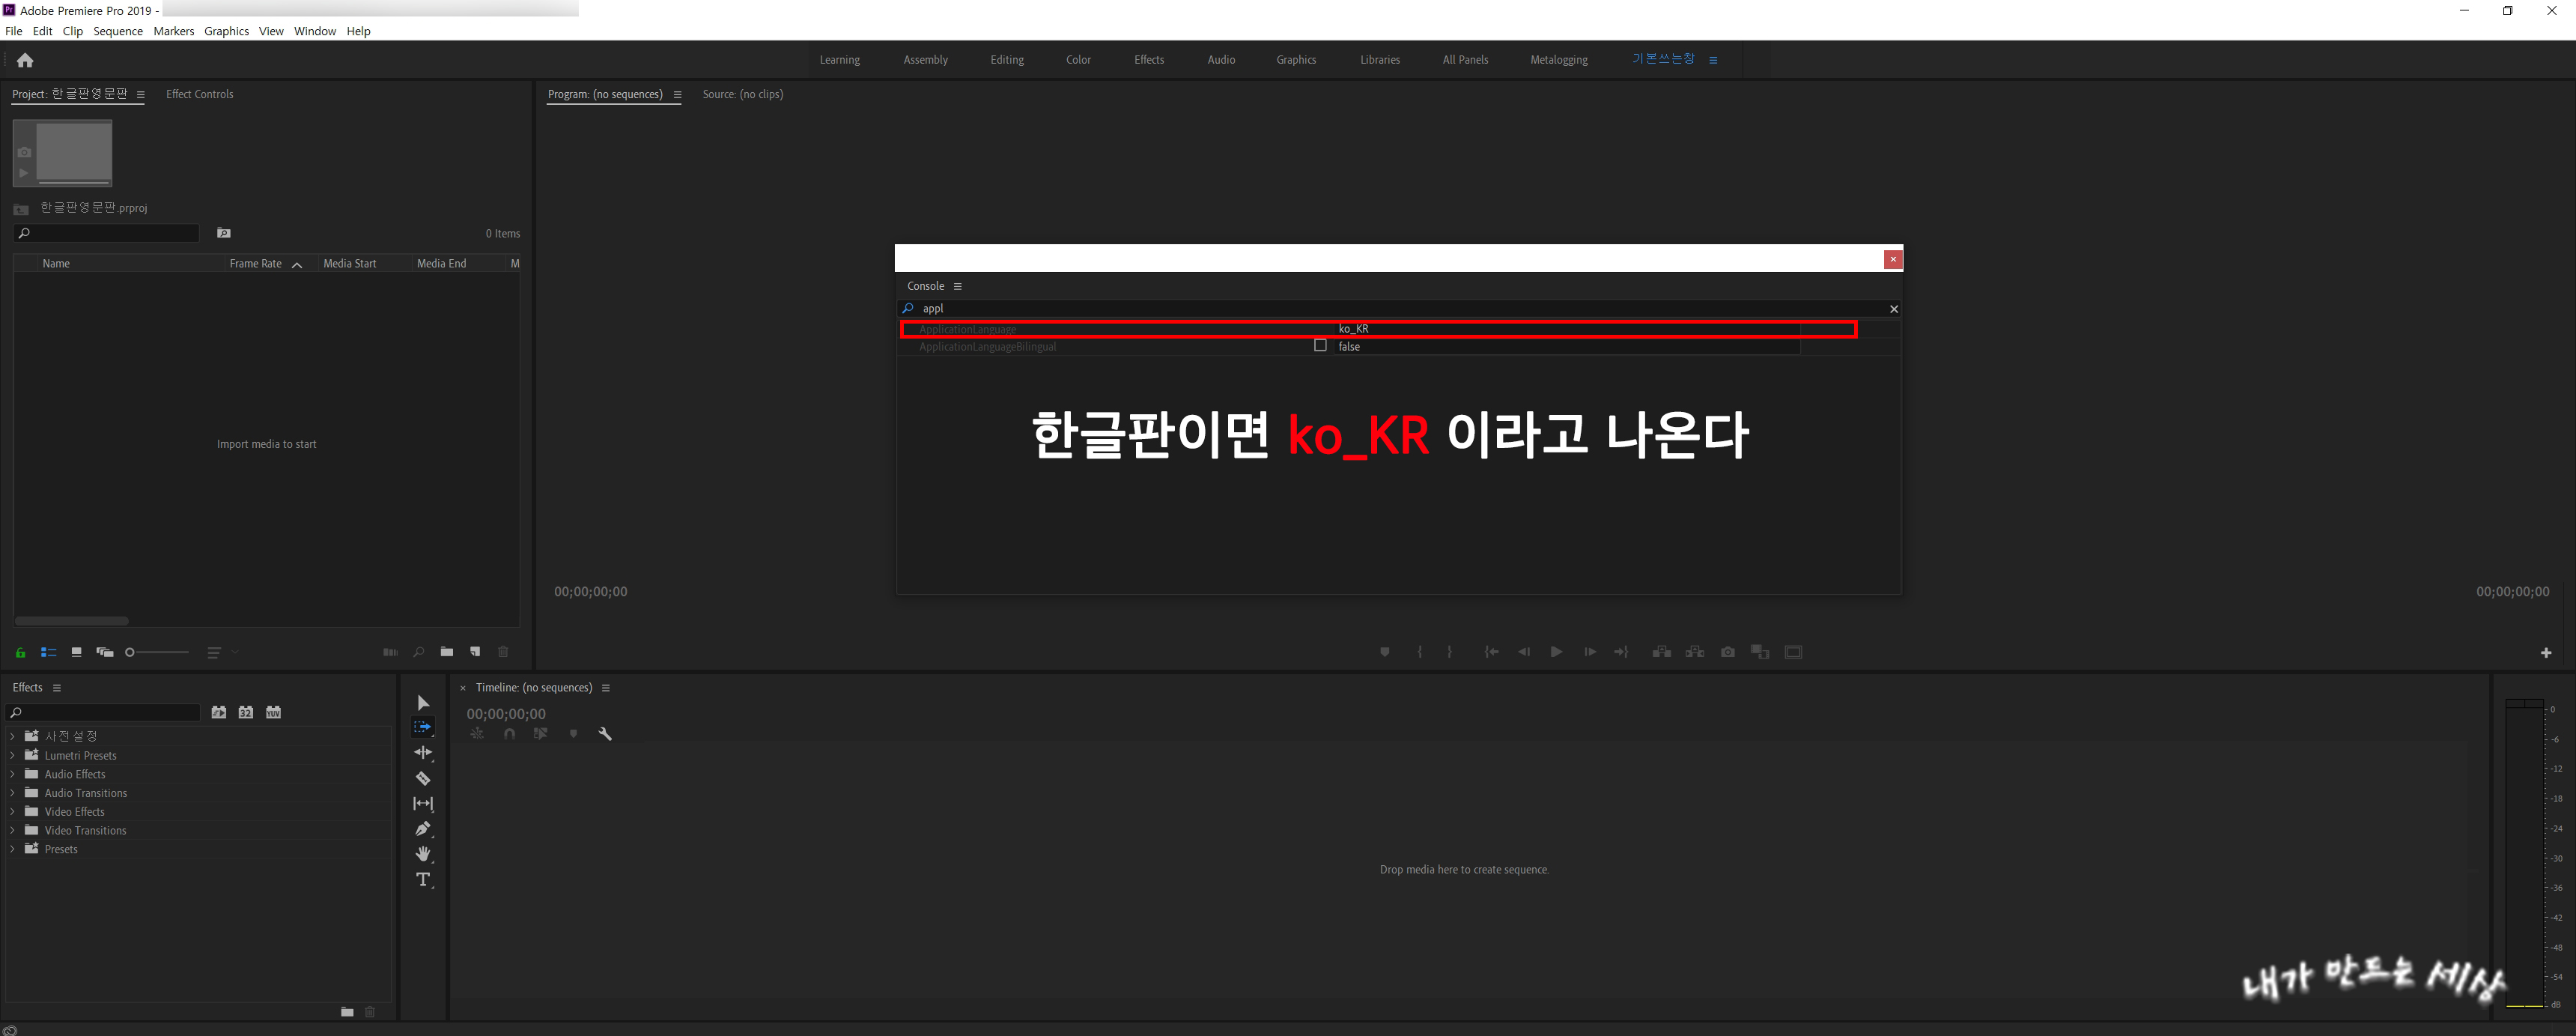
Task: Toggle project writable green lock
Action: click(x=20, y=652)
